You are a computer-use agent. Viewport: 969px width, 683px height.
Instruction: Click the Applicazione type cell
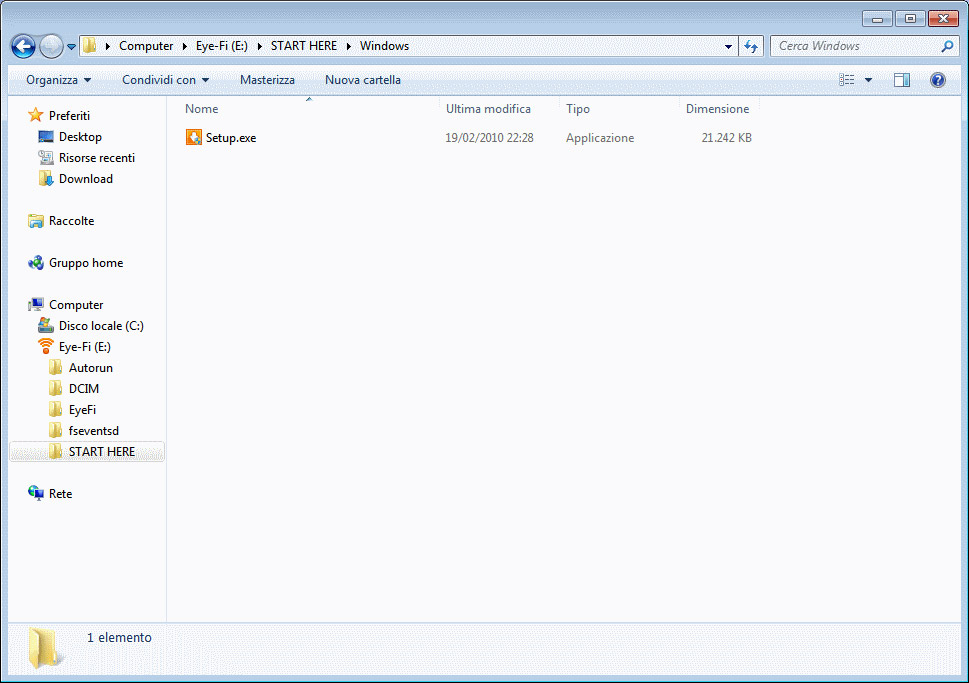pos(600,138)
